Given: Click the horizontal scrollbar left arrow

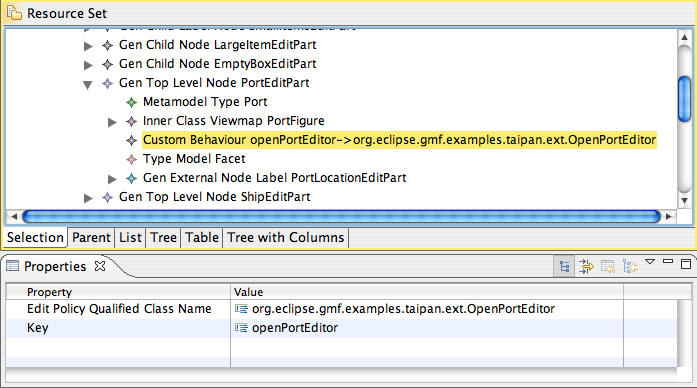Looking at the screenshot, I should coord(14,216).
